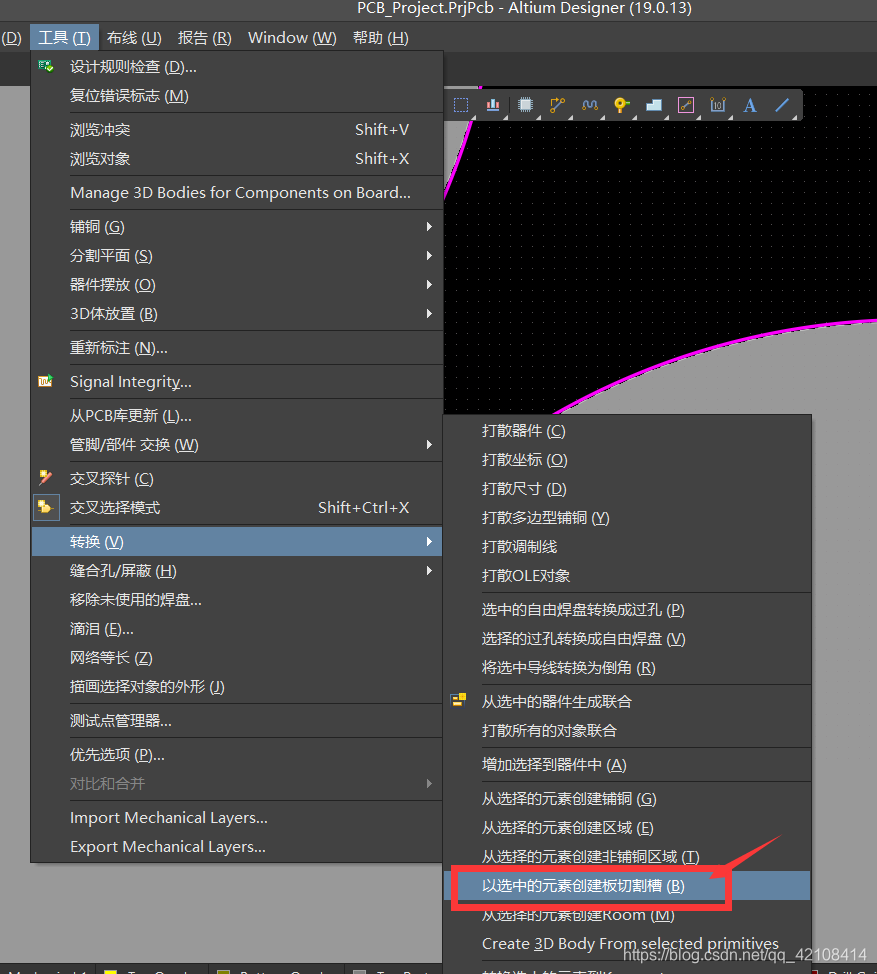The height and width of the screenshot is (974, 877).
Task: Choose 增加选择到器件中 (A)
Action: (627, 765)
